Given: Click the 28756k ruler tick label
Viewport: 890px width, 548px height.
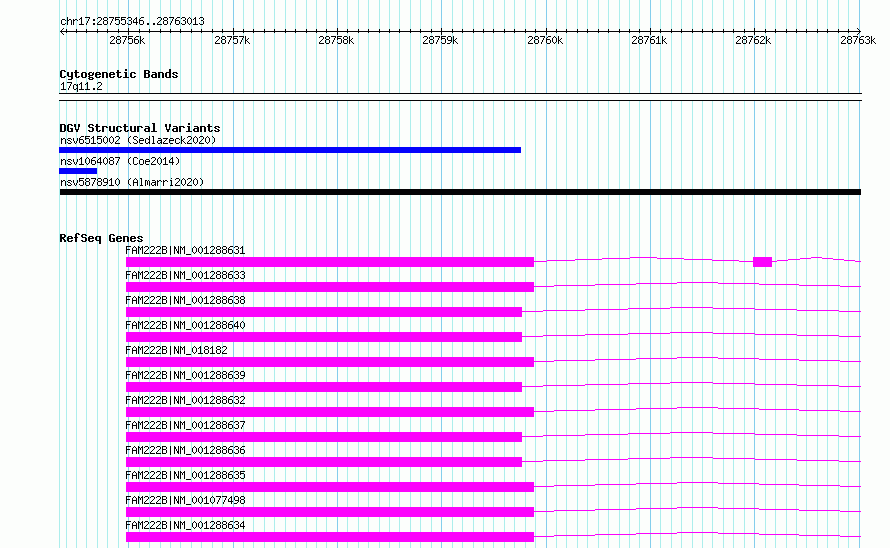Looking at the screenshot, I should point(127,40).
